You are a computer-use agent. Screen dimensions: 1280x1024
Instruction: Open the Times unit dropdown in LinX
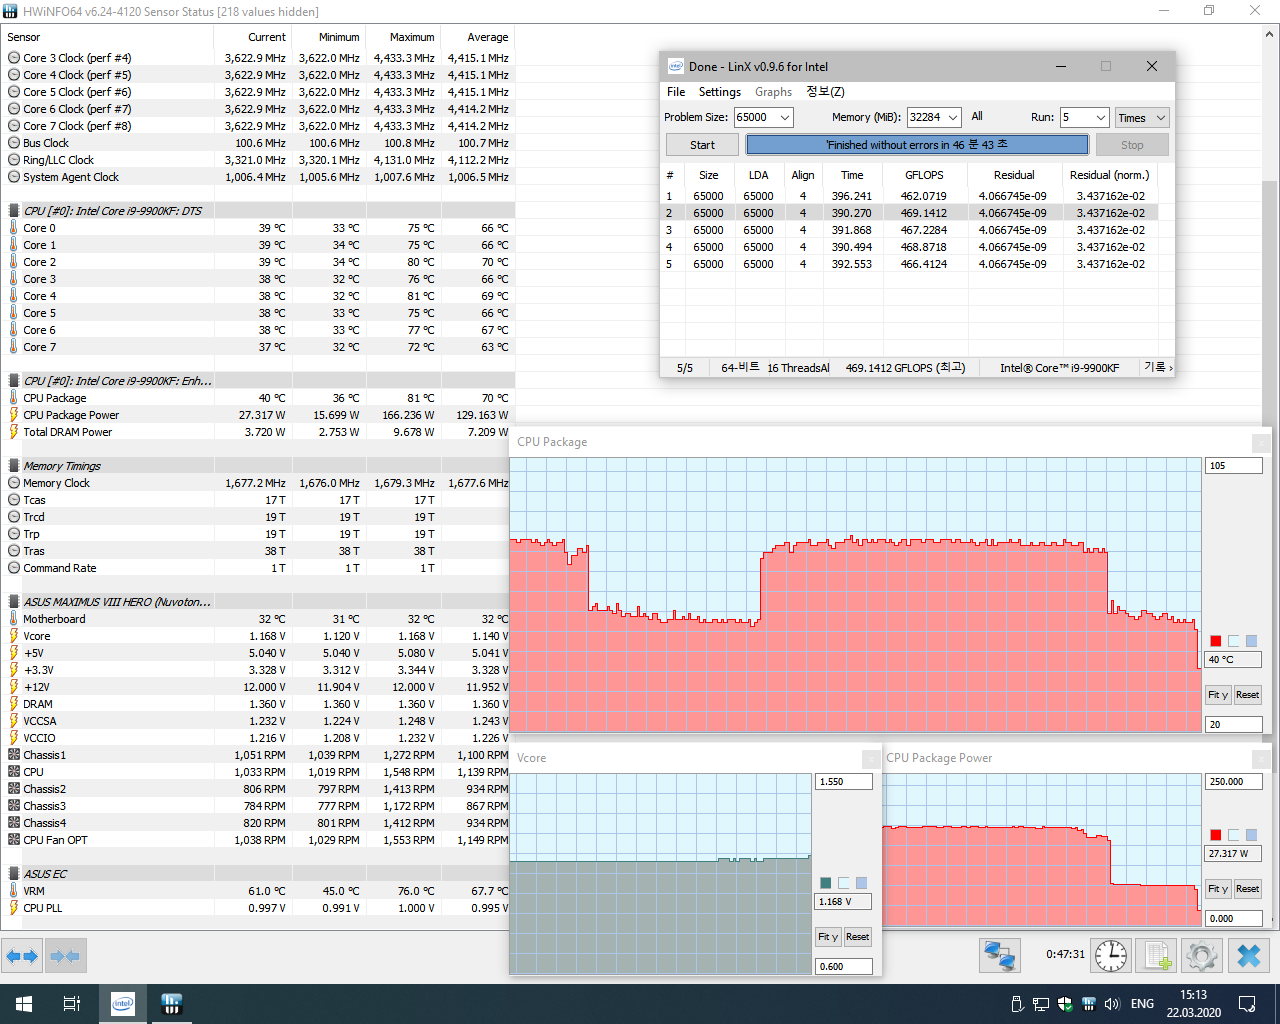(1142, 117)
